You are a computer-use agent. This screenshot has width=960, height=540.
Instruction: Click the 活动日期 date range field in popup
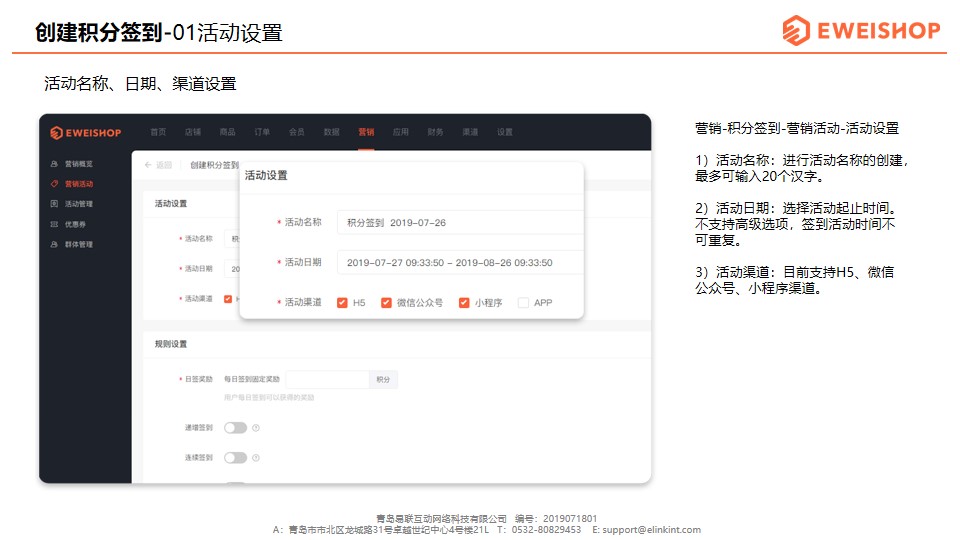[460, 263]
